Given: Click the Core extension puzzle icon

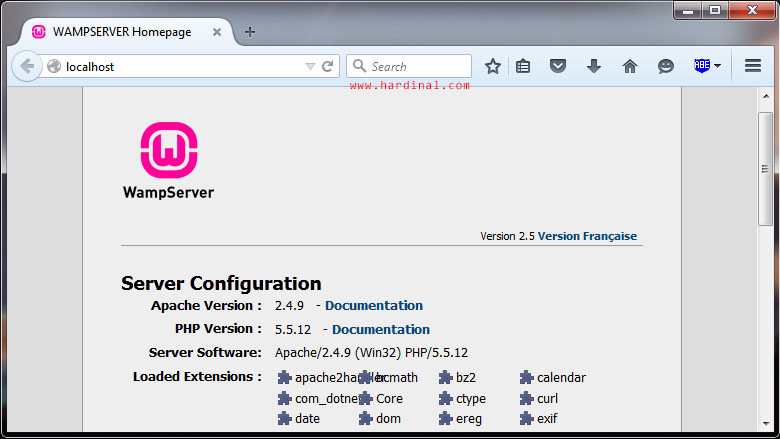Looking at the screenshot, I should point(366,398).
